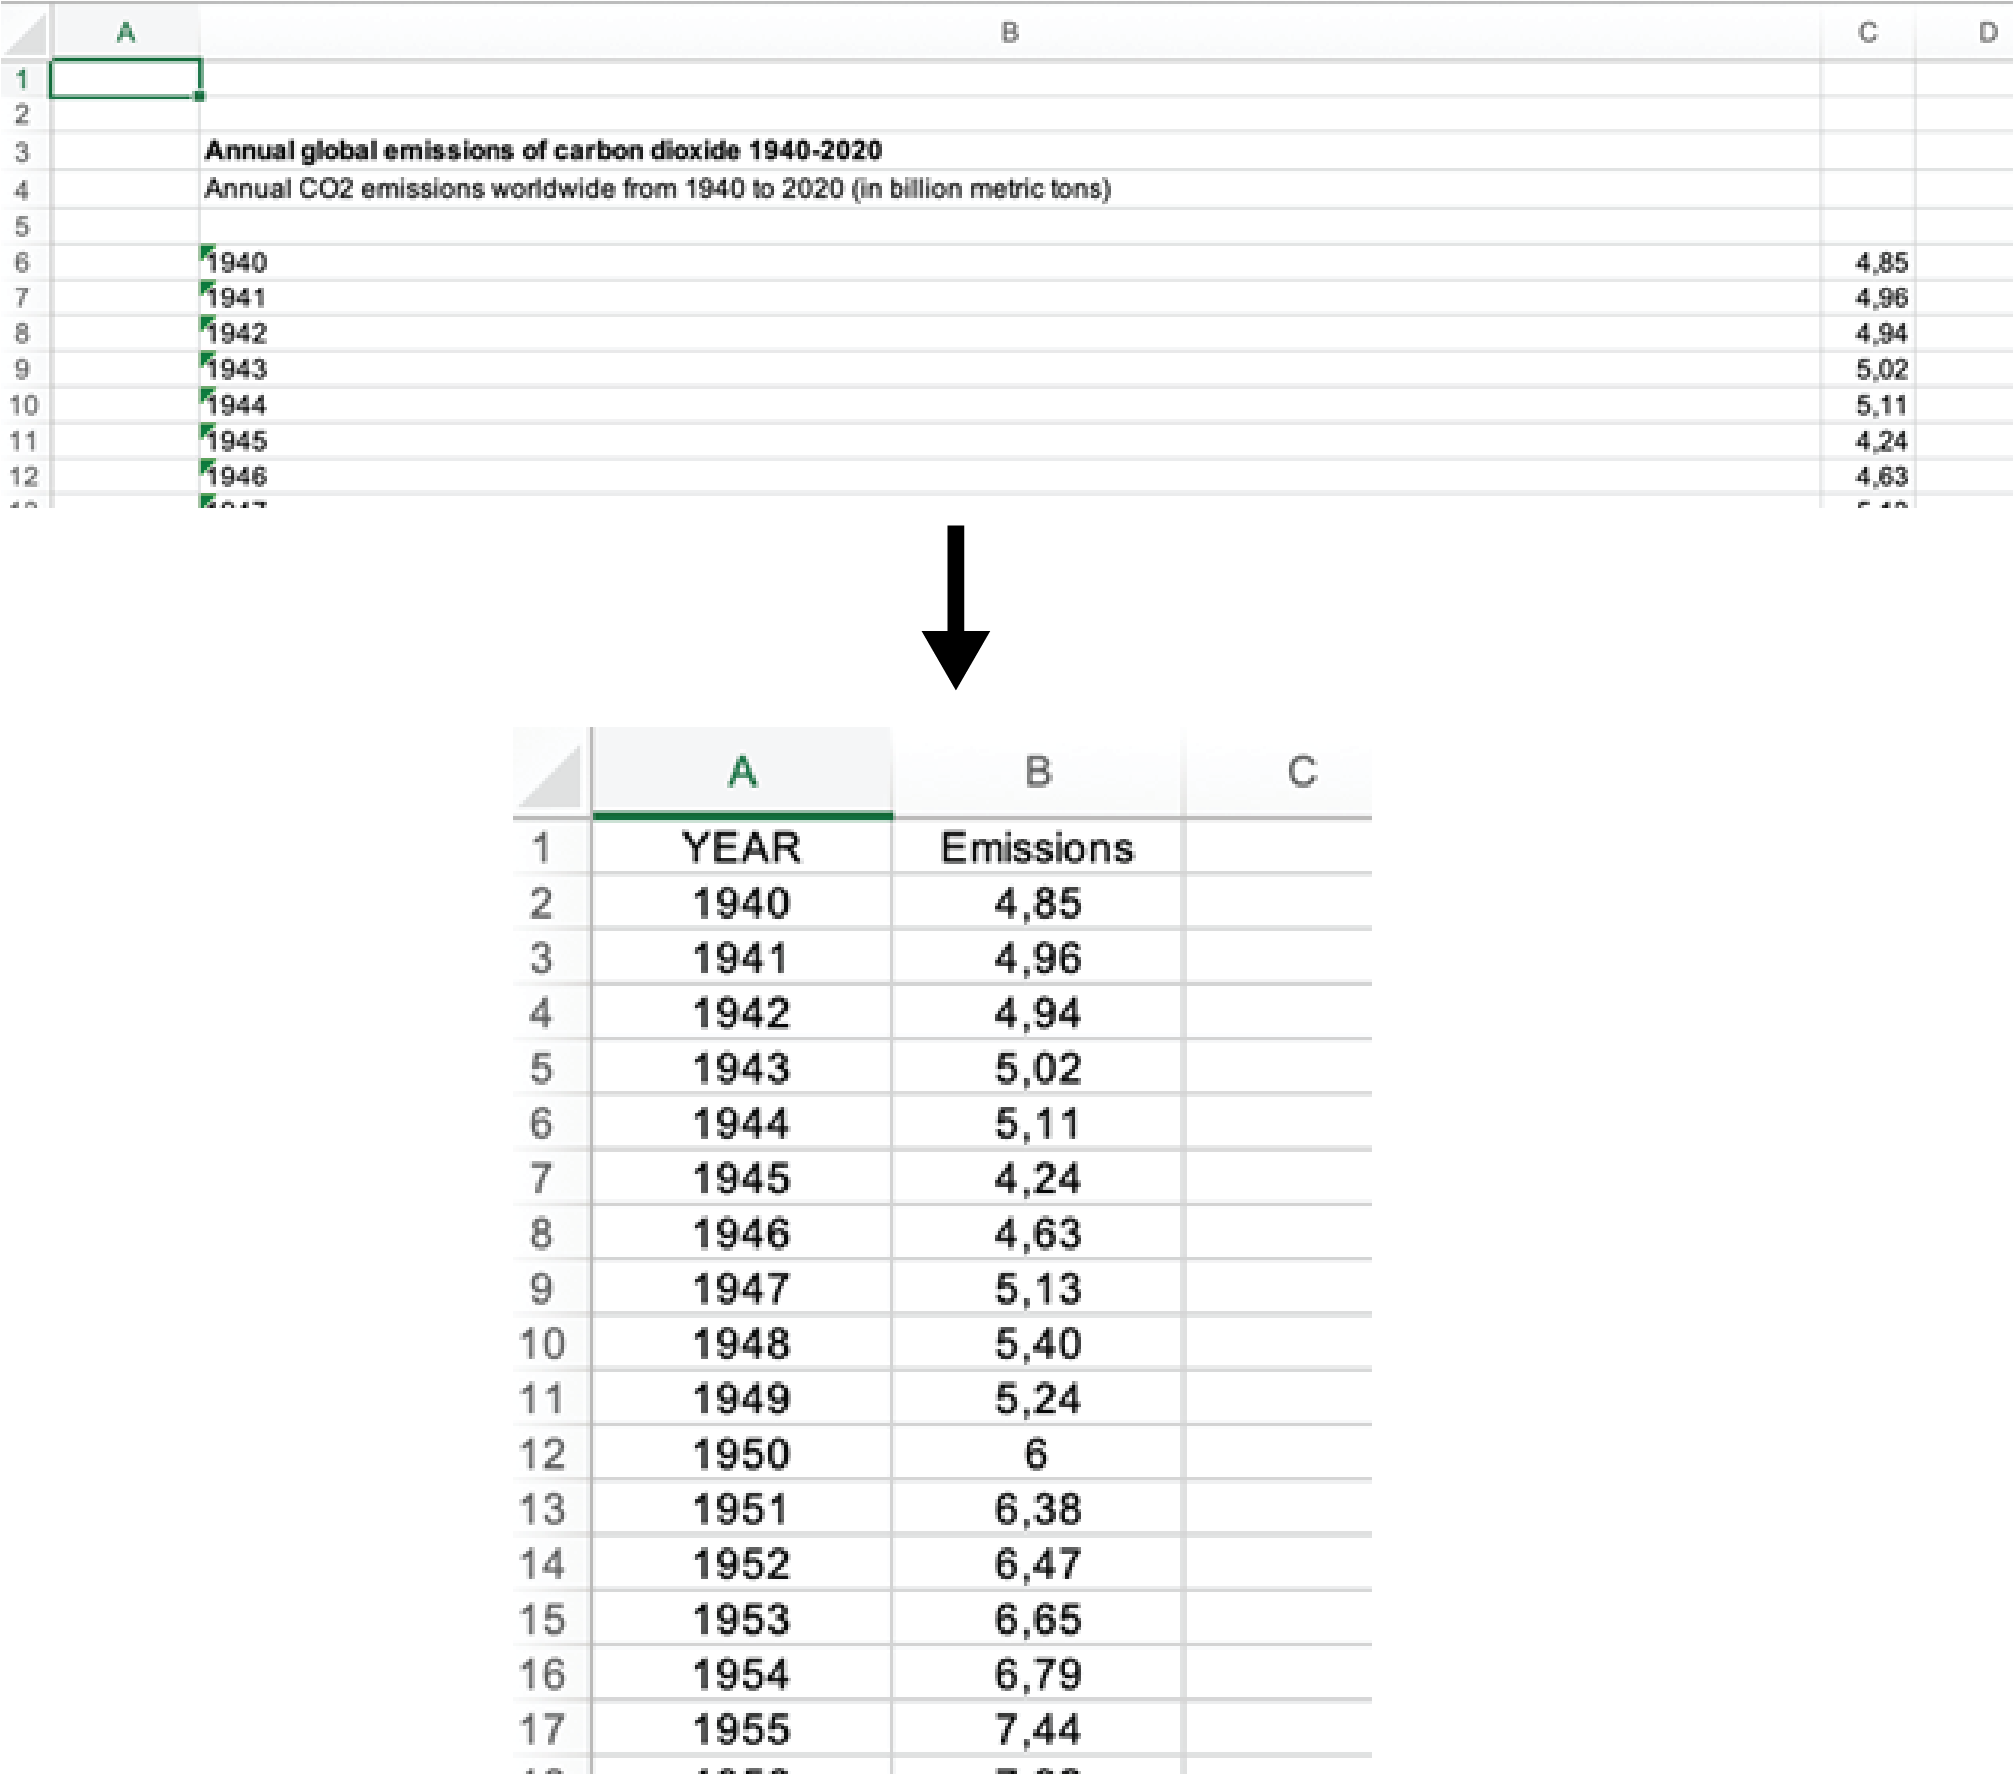Image resolution: width=2013 pixels, height=1775 pixels.
Task: Select row 3 header in top sheet
Action: [x=22, y=152]
